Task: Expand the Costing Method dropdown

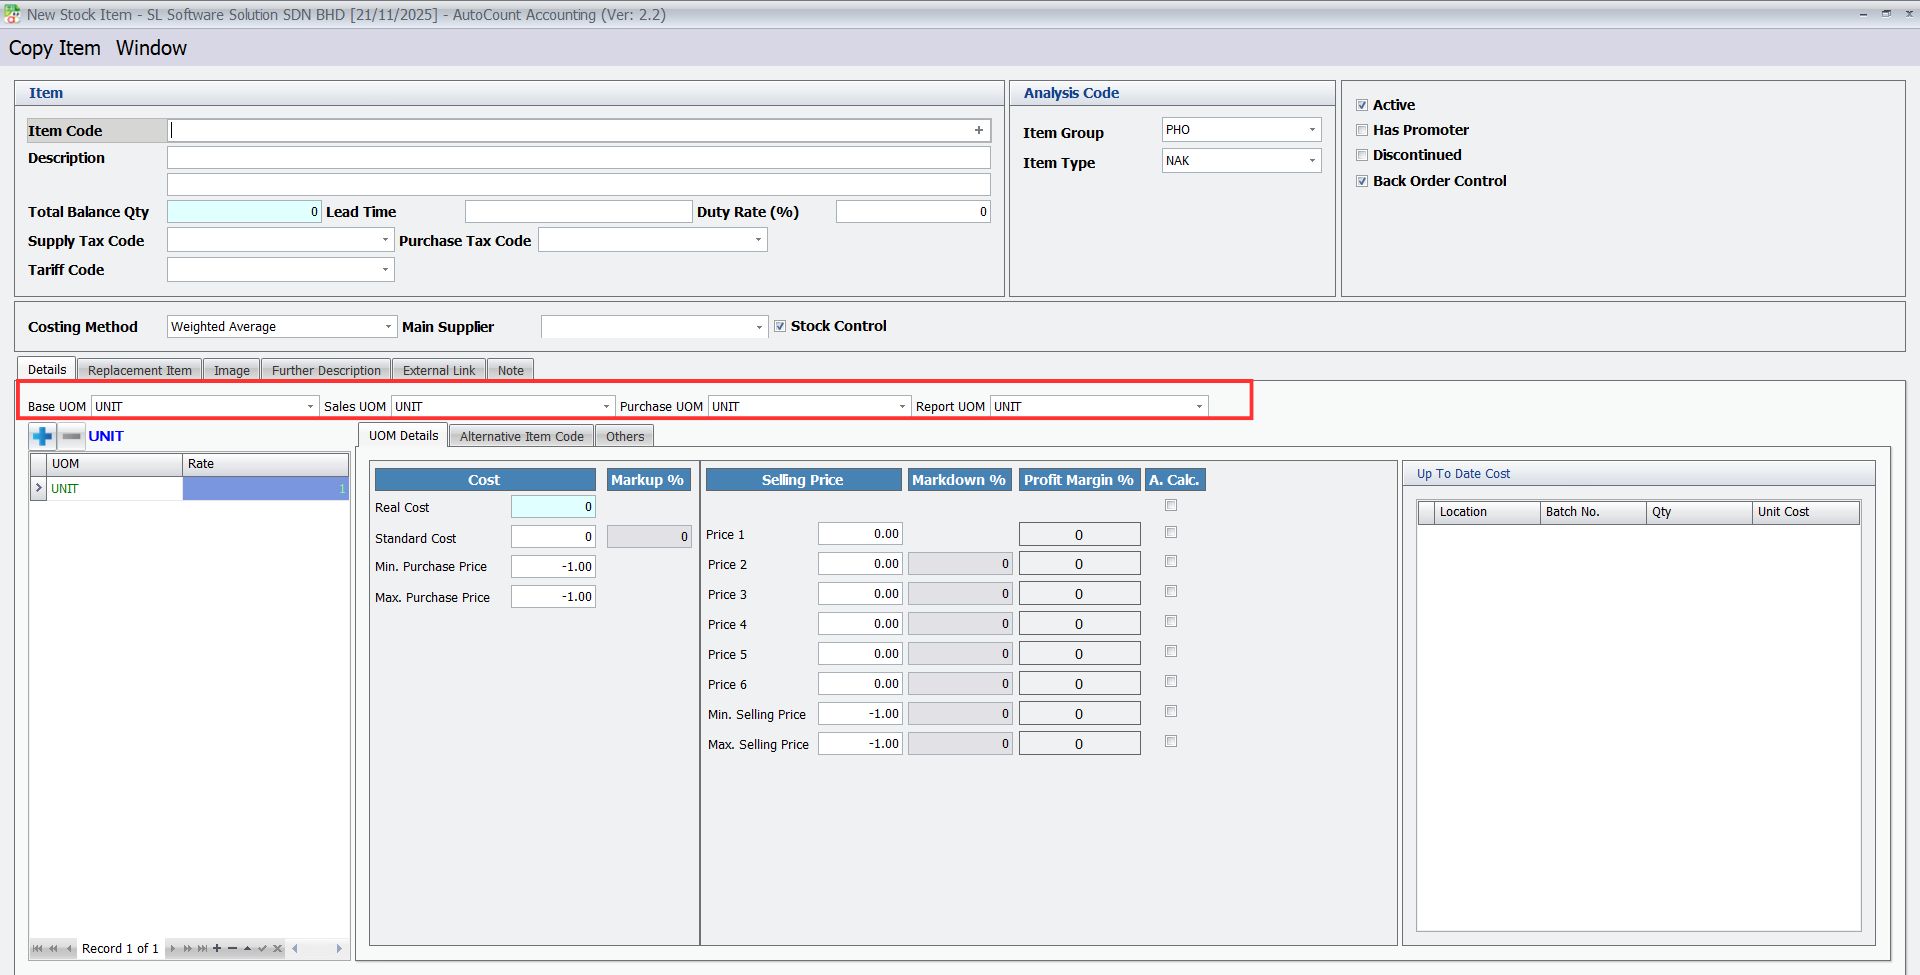Action: [389, 326]
